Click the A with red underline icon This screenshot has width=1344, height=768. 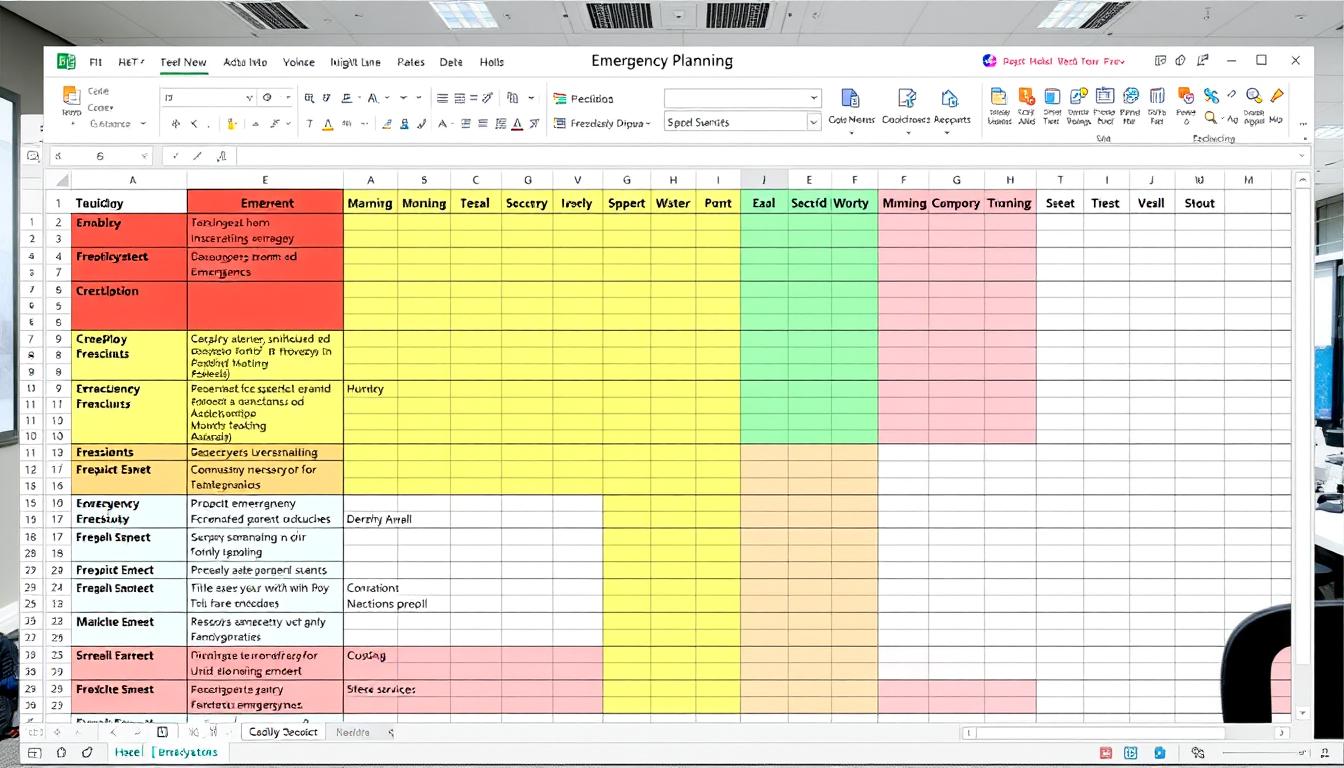tap(517, 124)
